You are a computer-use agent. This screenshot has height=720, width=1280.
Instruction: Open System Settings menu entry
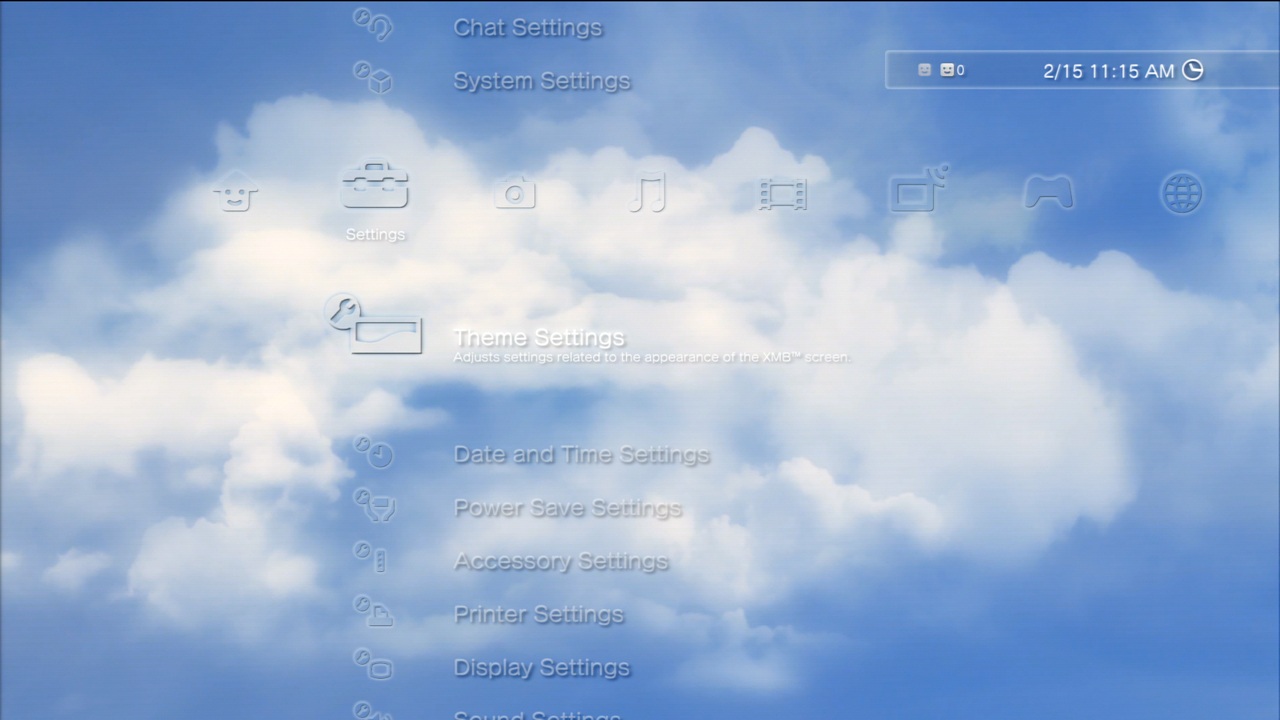click(542, 81)
